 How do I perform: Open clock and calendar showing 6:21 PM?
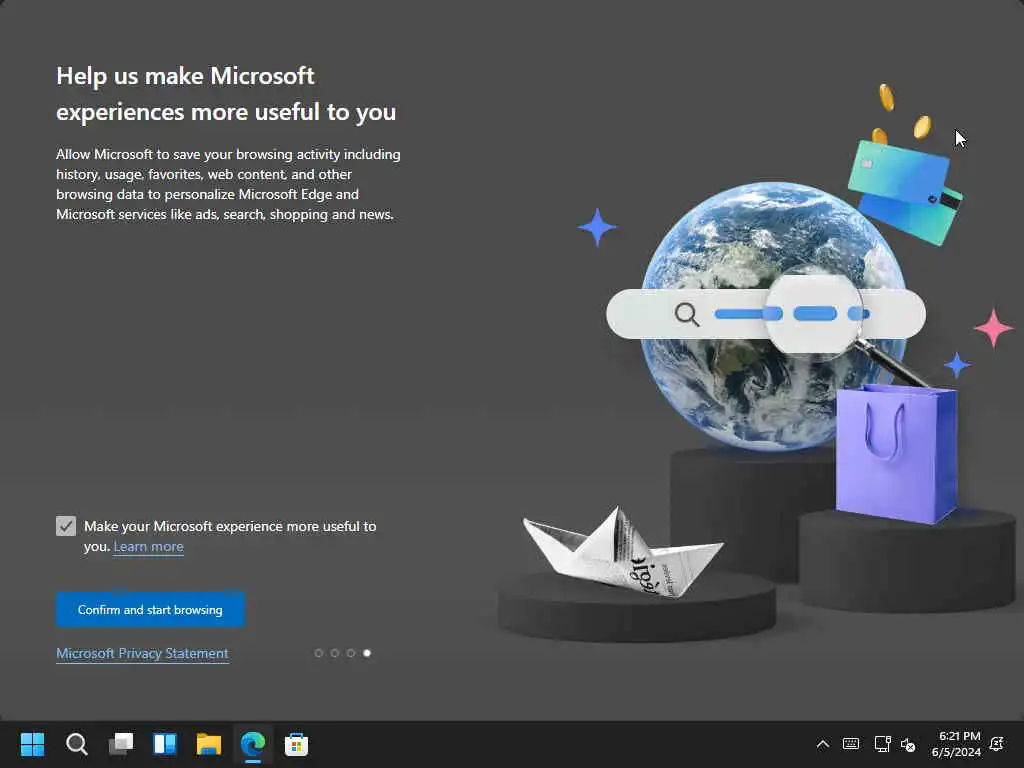[956, 744]
